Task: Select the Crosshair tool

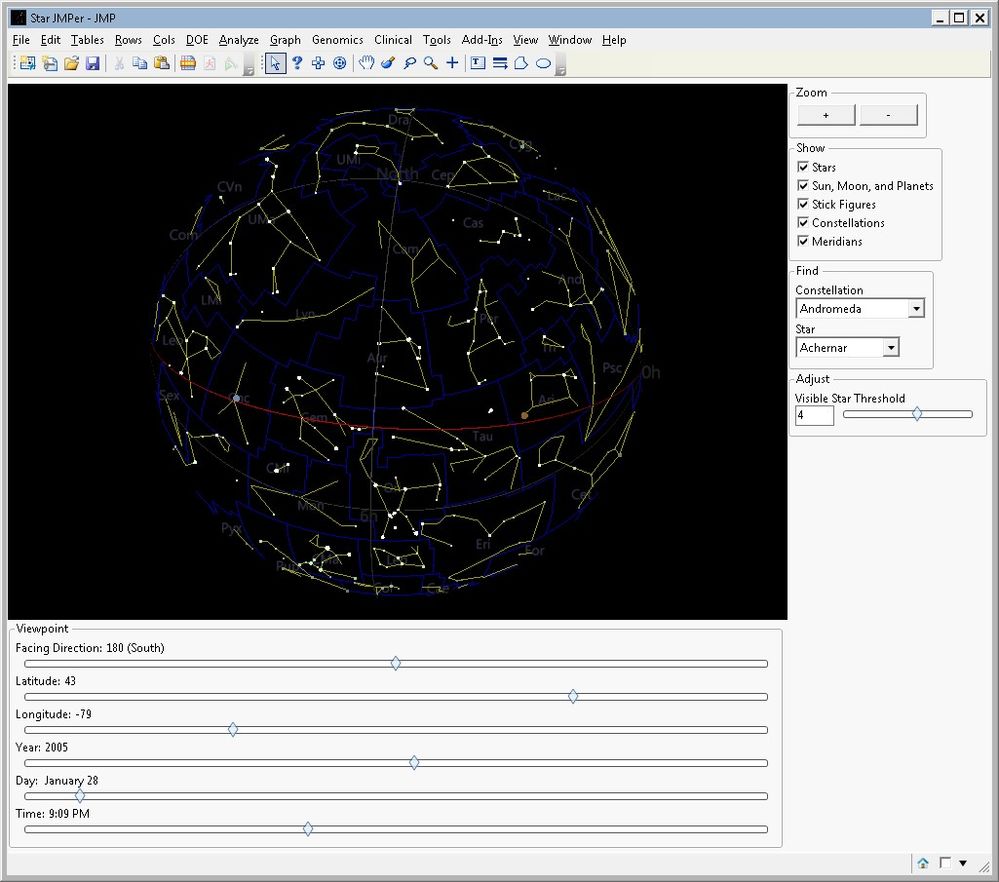Action: 452,63
